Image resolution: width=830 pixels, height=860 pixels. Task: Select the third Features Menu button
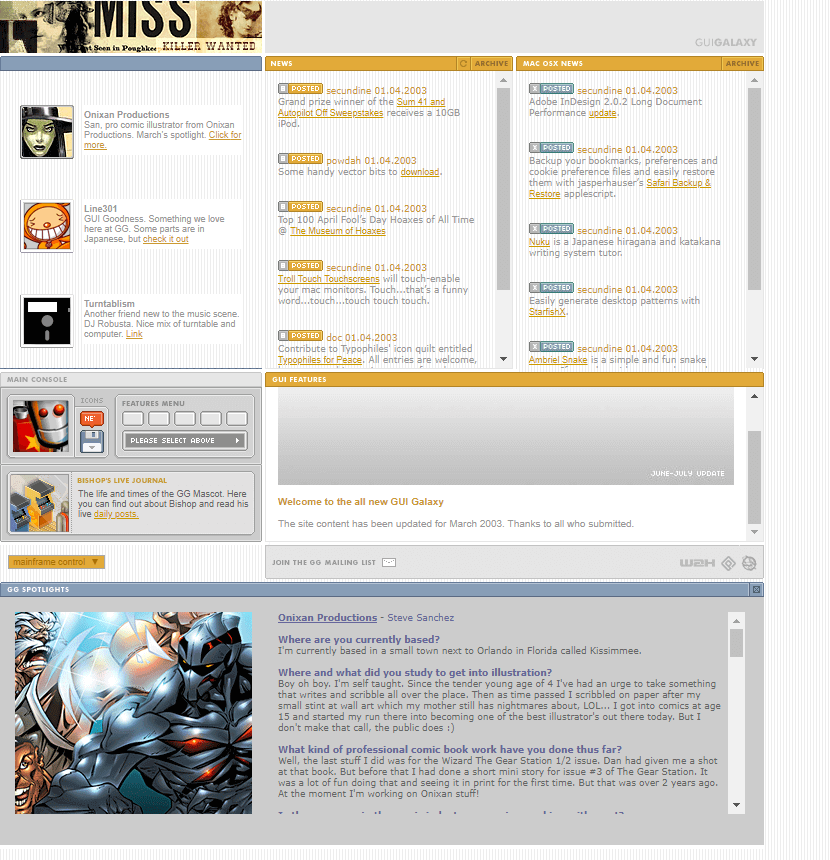(x=185, y=418)
